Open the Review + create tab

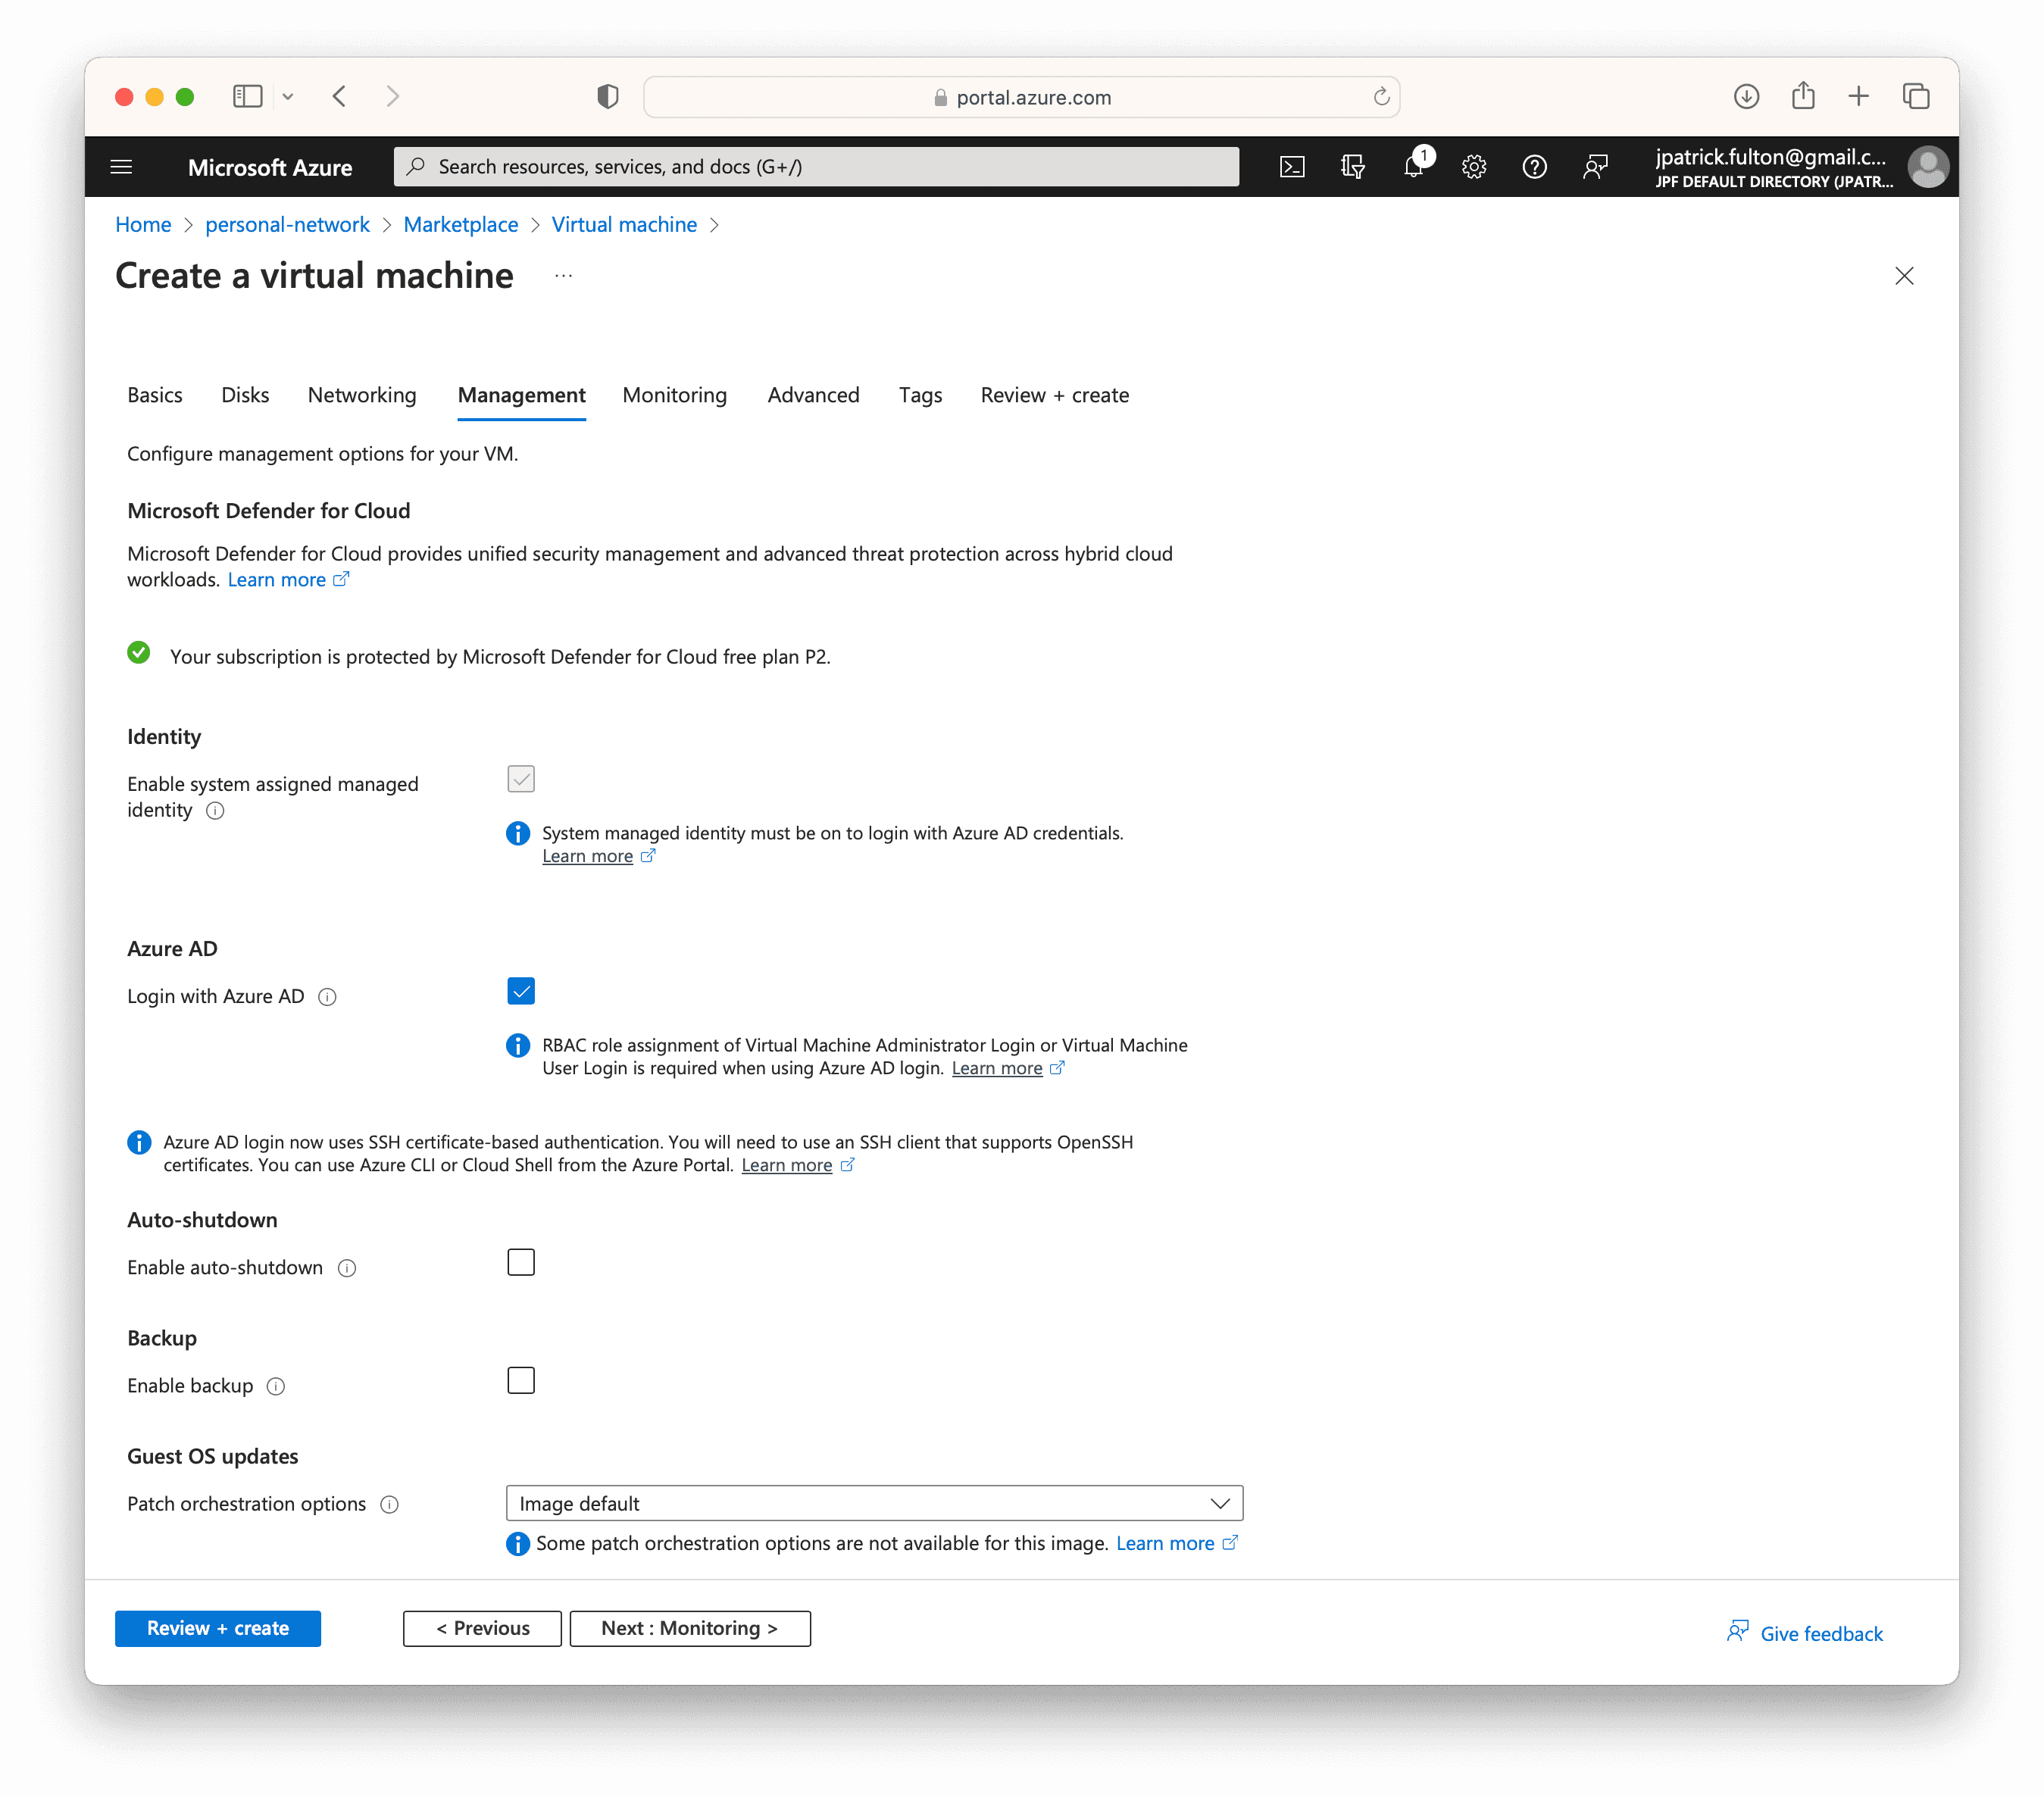point(1054,395)
